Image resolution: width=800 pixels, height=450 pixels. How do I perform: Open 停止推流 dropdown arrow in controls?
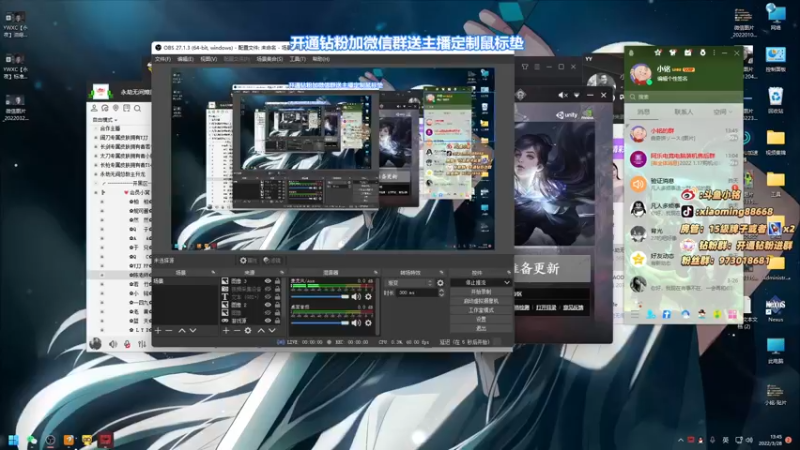click(507, 282)
